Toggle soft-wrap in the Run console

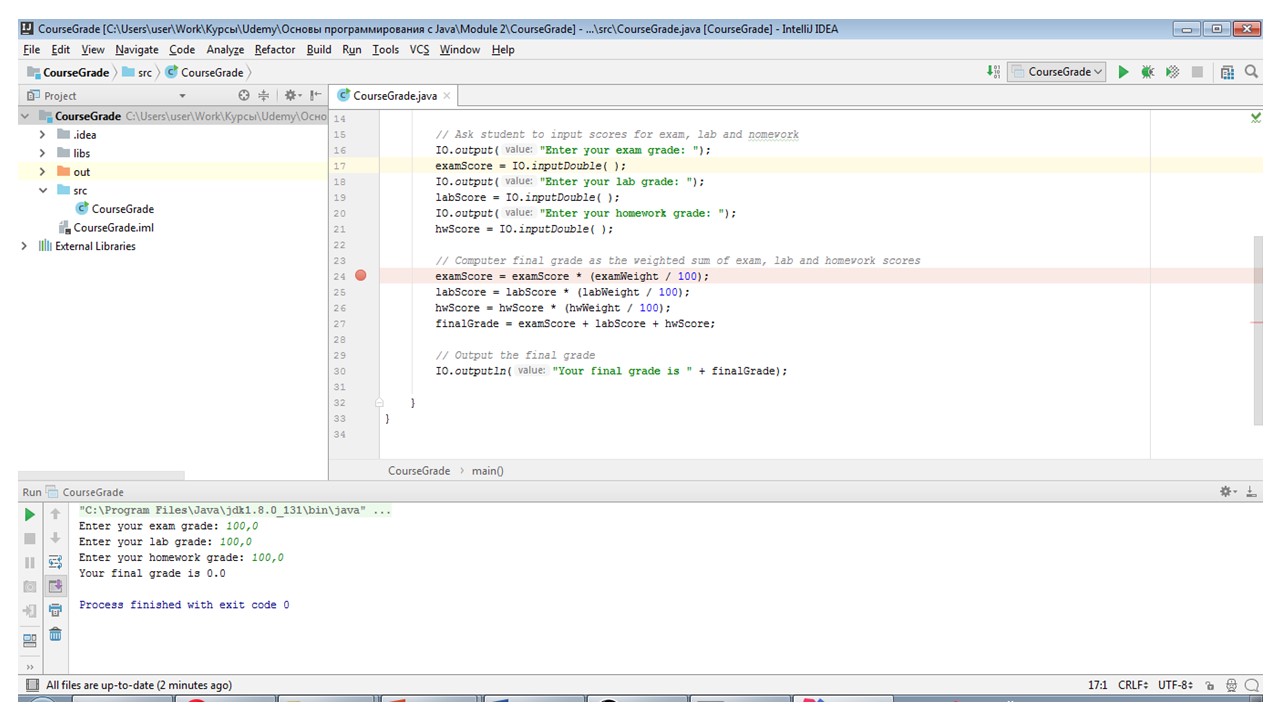tap(56, 562)
